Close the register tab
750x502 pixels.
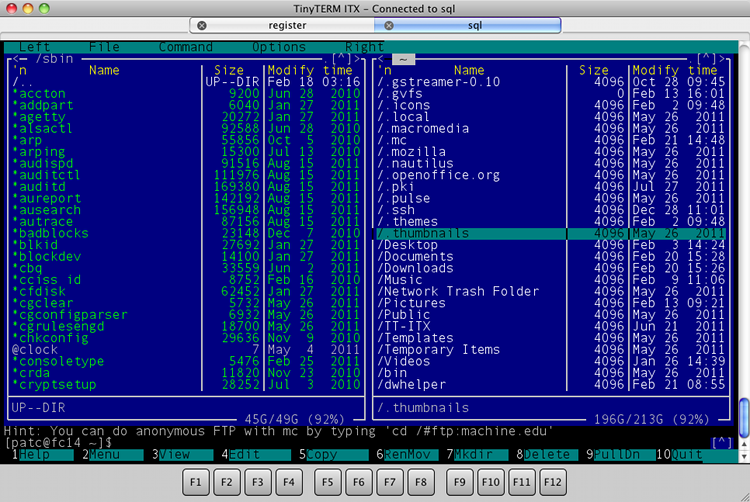203,24
